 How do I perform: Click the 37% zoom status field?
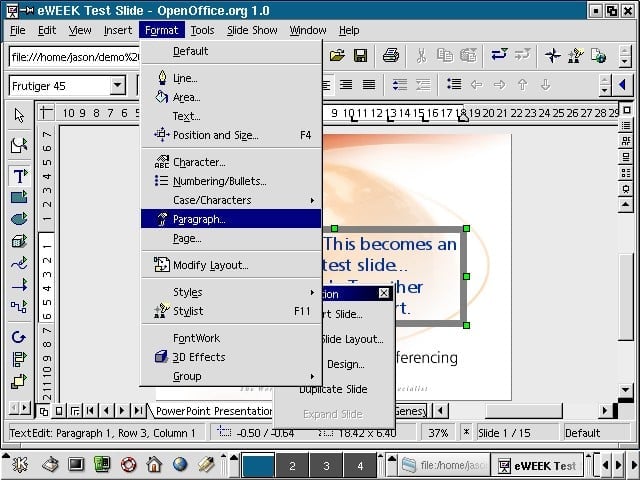point(438,433)
